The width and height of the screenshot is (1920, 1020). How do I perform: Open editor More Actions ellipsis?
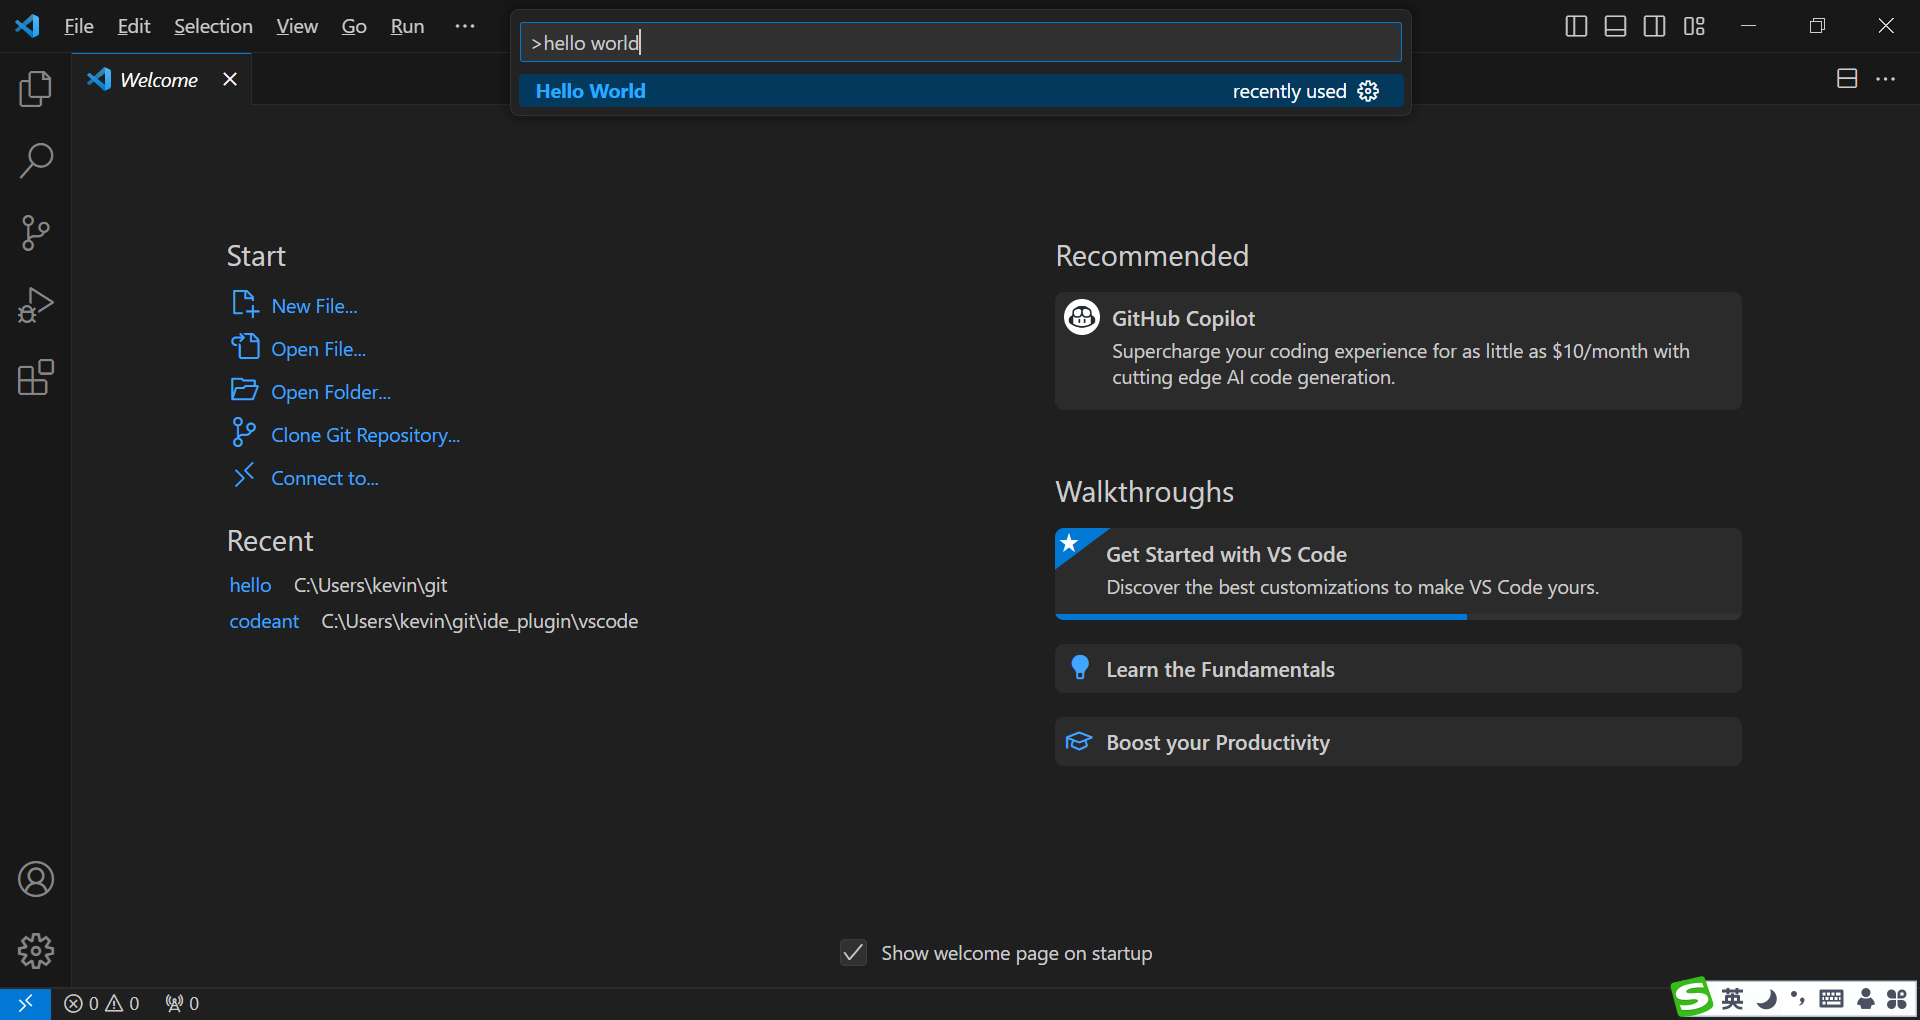(x=1886, y=78)
